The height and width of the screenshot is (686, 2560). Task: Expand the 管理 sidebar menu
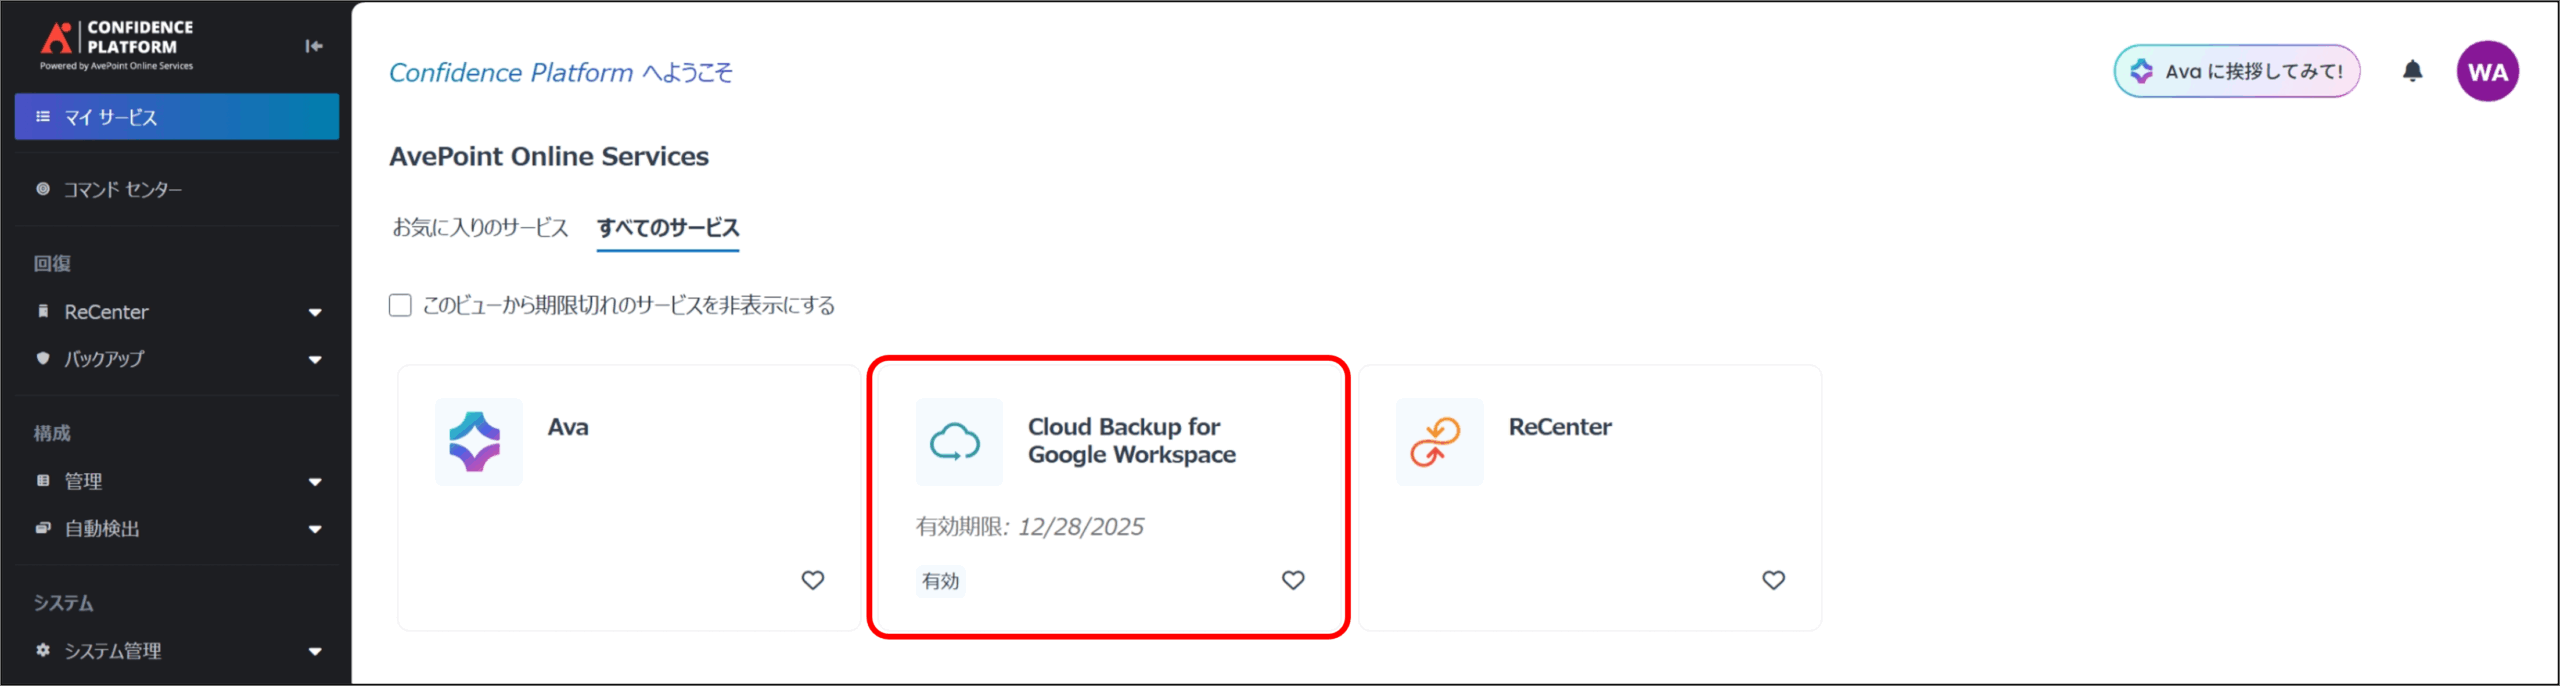(x=315, y=482)
